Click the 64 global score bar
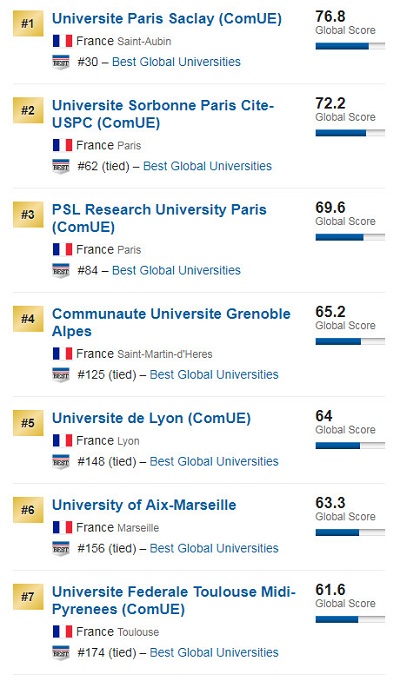 (350, 446)
